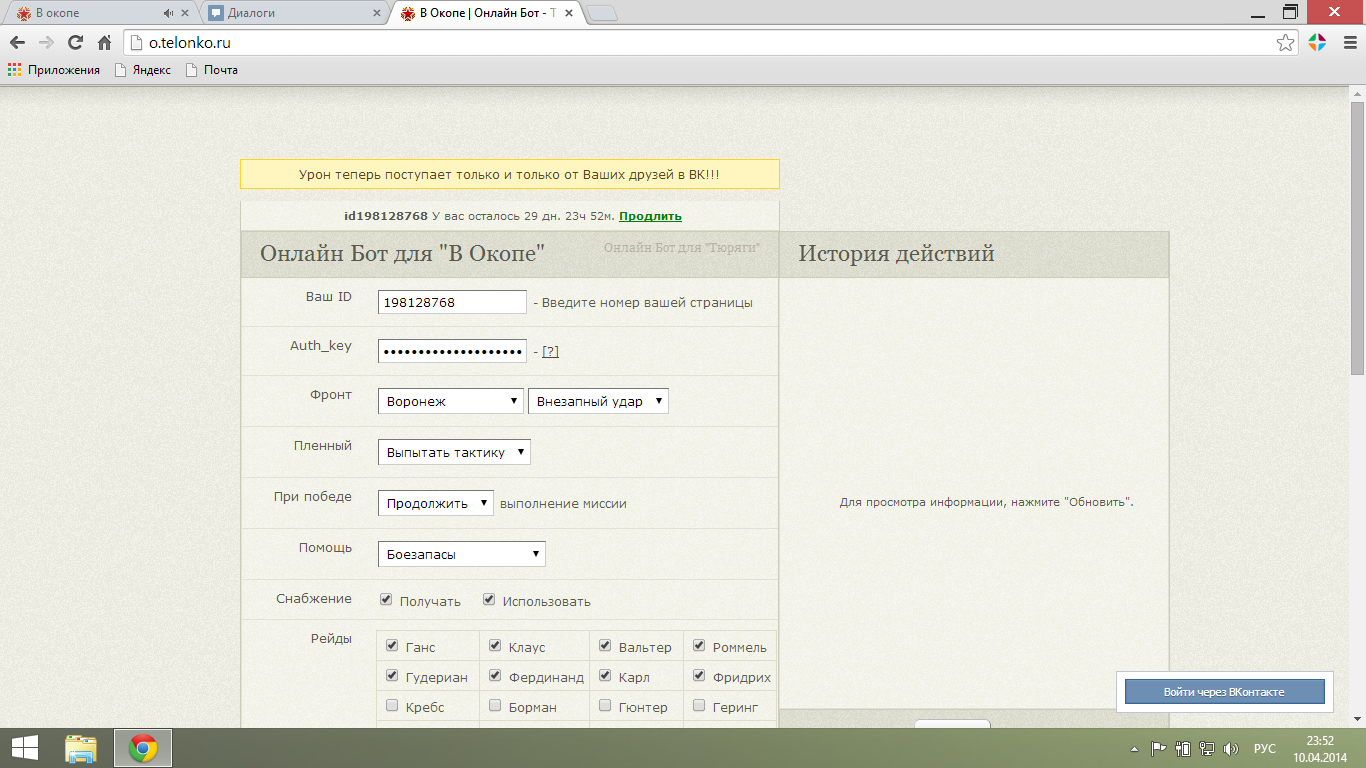The height and width of the screenshot is (768, 1366).
Task: Open the network tray icon
Action: point(1207,748)
